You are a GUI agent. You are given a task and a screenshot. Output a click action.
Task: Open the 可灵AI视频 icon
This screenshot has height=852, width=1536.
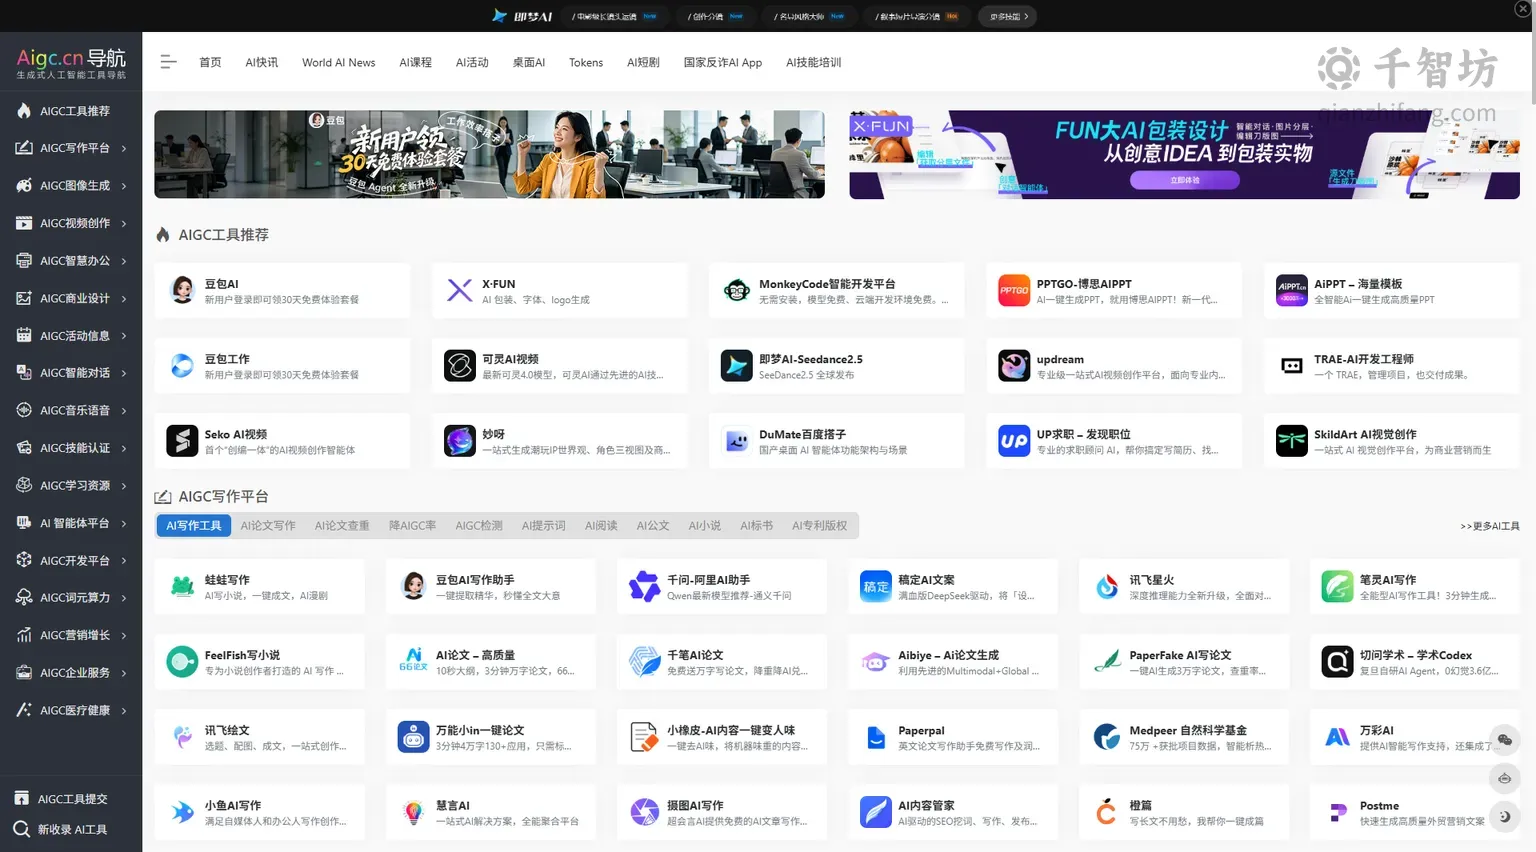coord(459,366)
